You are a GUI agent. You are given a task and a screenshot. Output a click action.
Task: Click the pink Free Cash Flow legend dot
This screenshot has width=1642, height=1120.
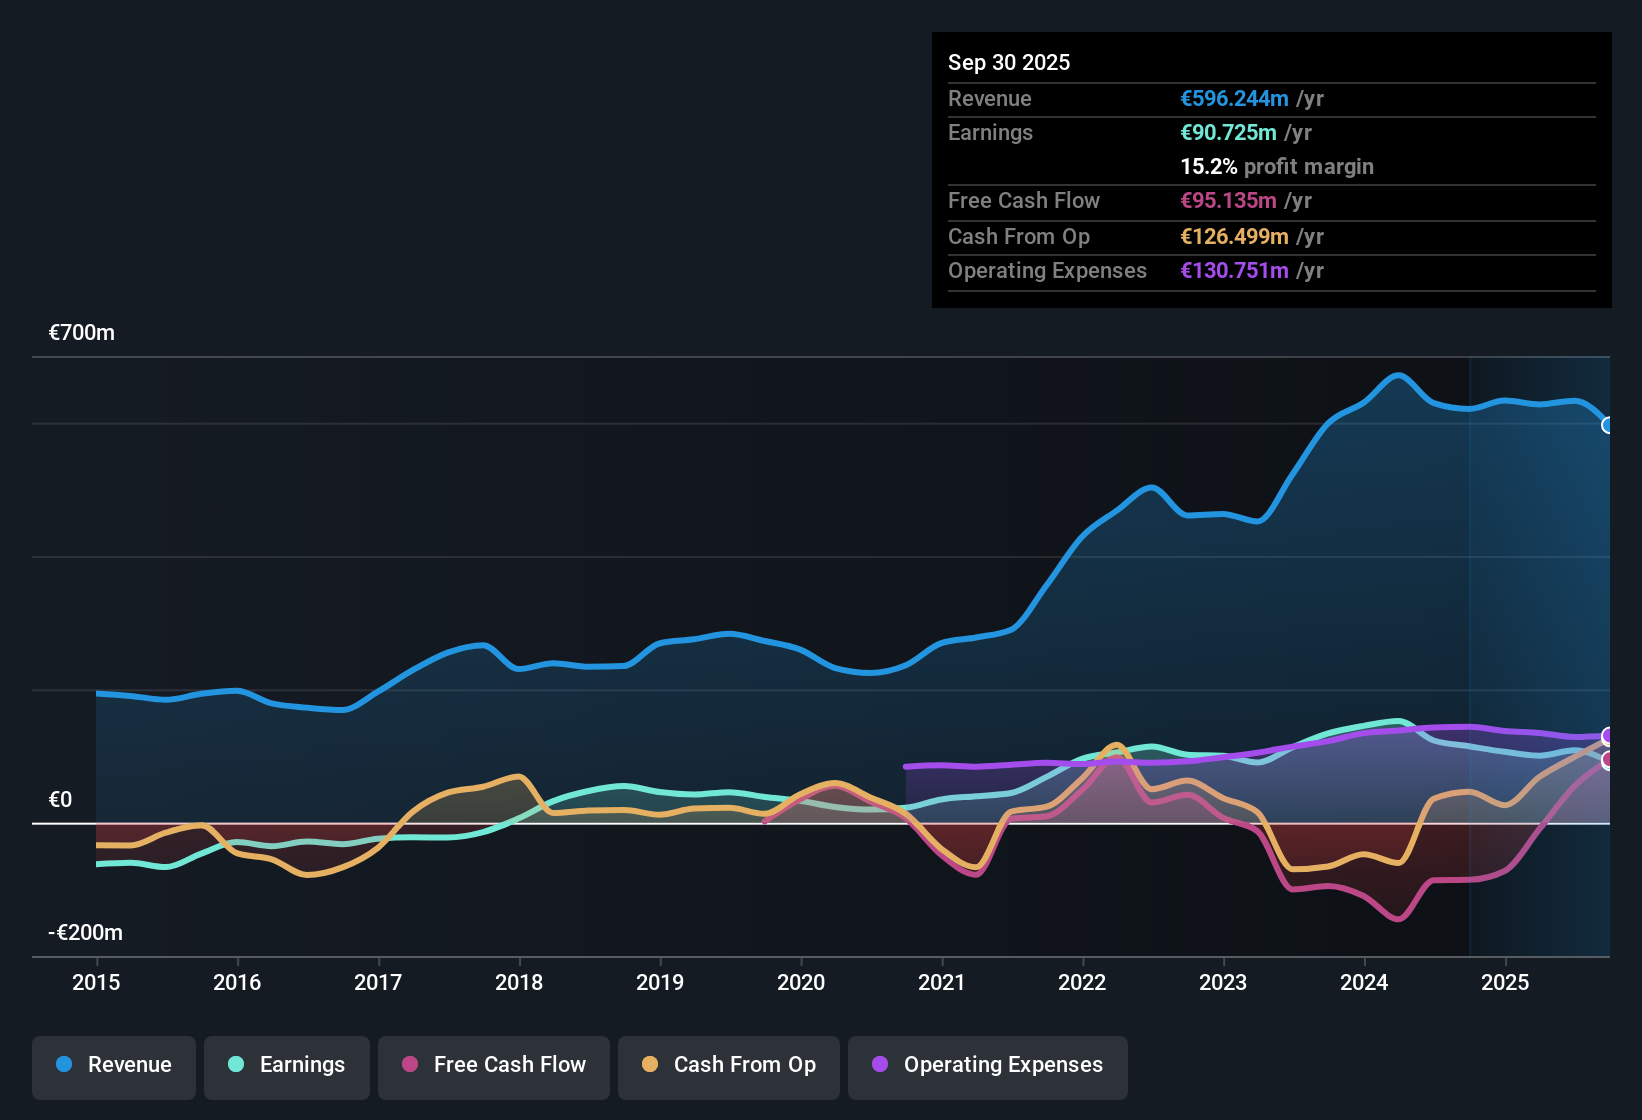click(410, 1065)
